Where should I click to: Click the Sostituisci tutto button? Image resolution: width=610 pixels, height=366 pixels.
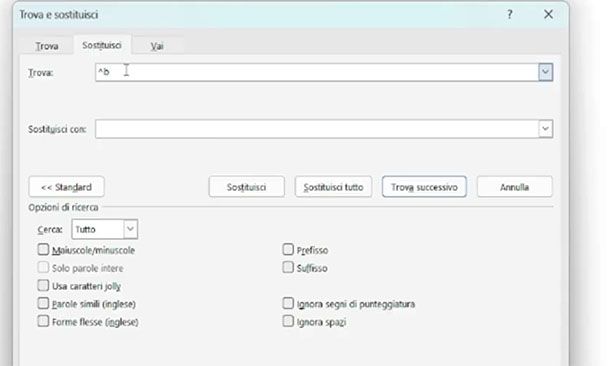coord(333,187)
